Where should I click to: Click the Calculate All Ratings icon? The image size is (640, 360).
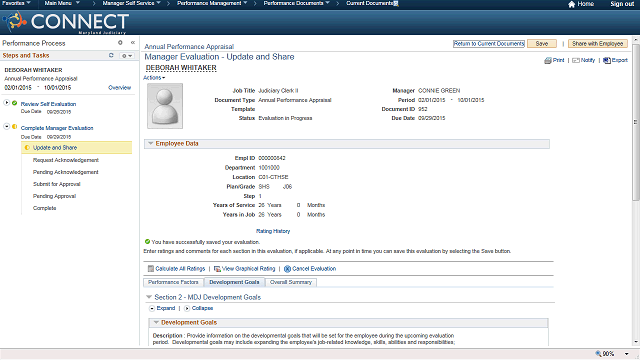point(151,269)
